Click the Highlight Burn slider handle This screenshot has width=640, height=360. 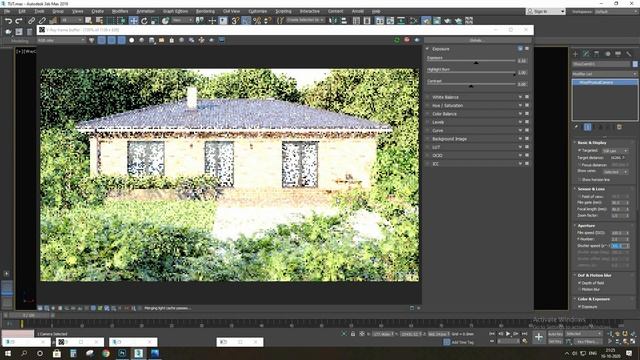click(514, 74)
